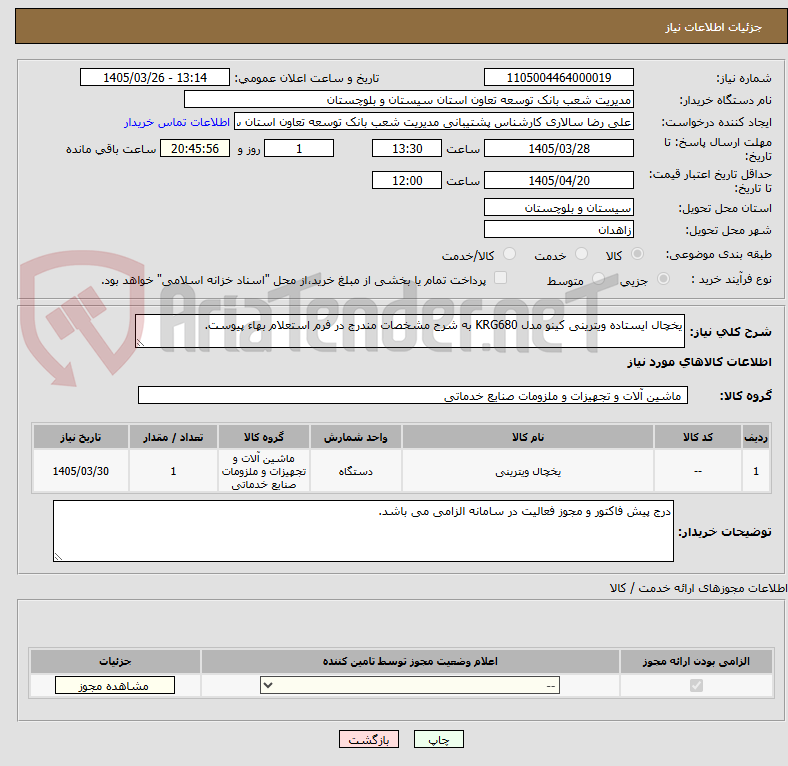Click the description textarea resize handle
Image resolution: width=788 pixels, height=766 pixels.
click(140, 342)
